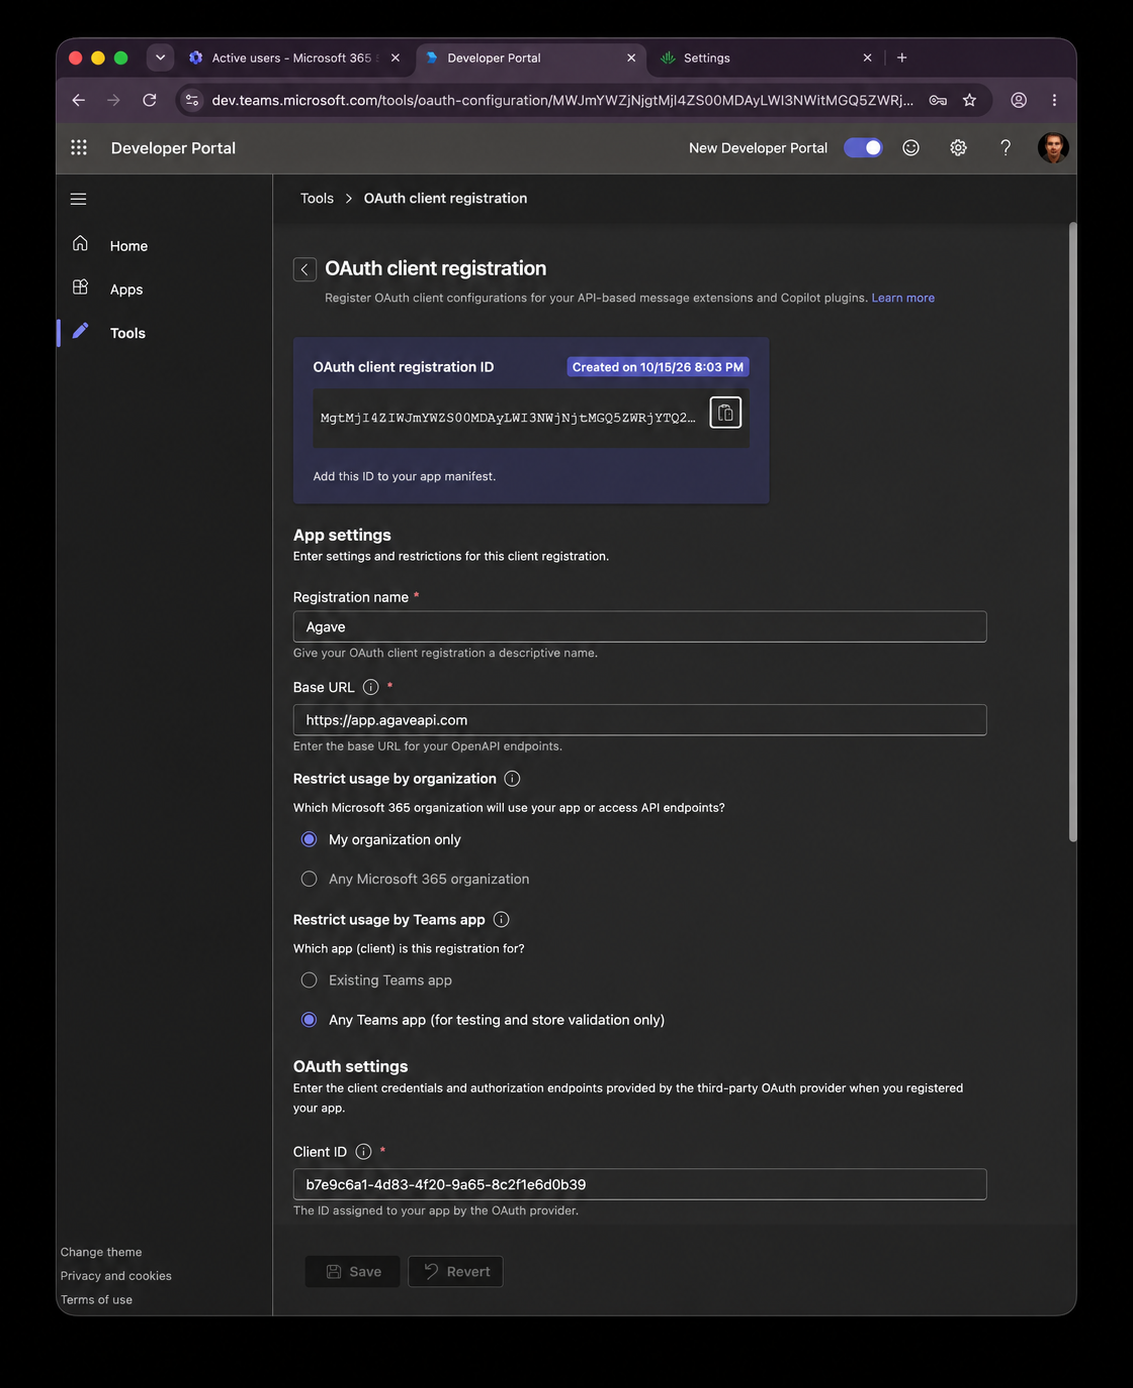Bookmark this page with the star icon

point(969,100)
